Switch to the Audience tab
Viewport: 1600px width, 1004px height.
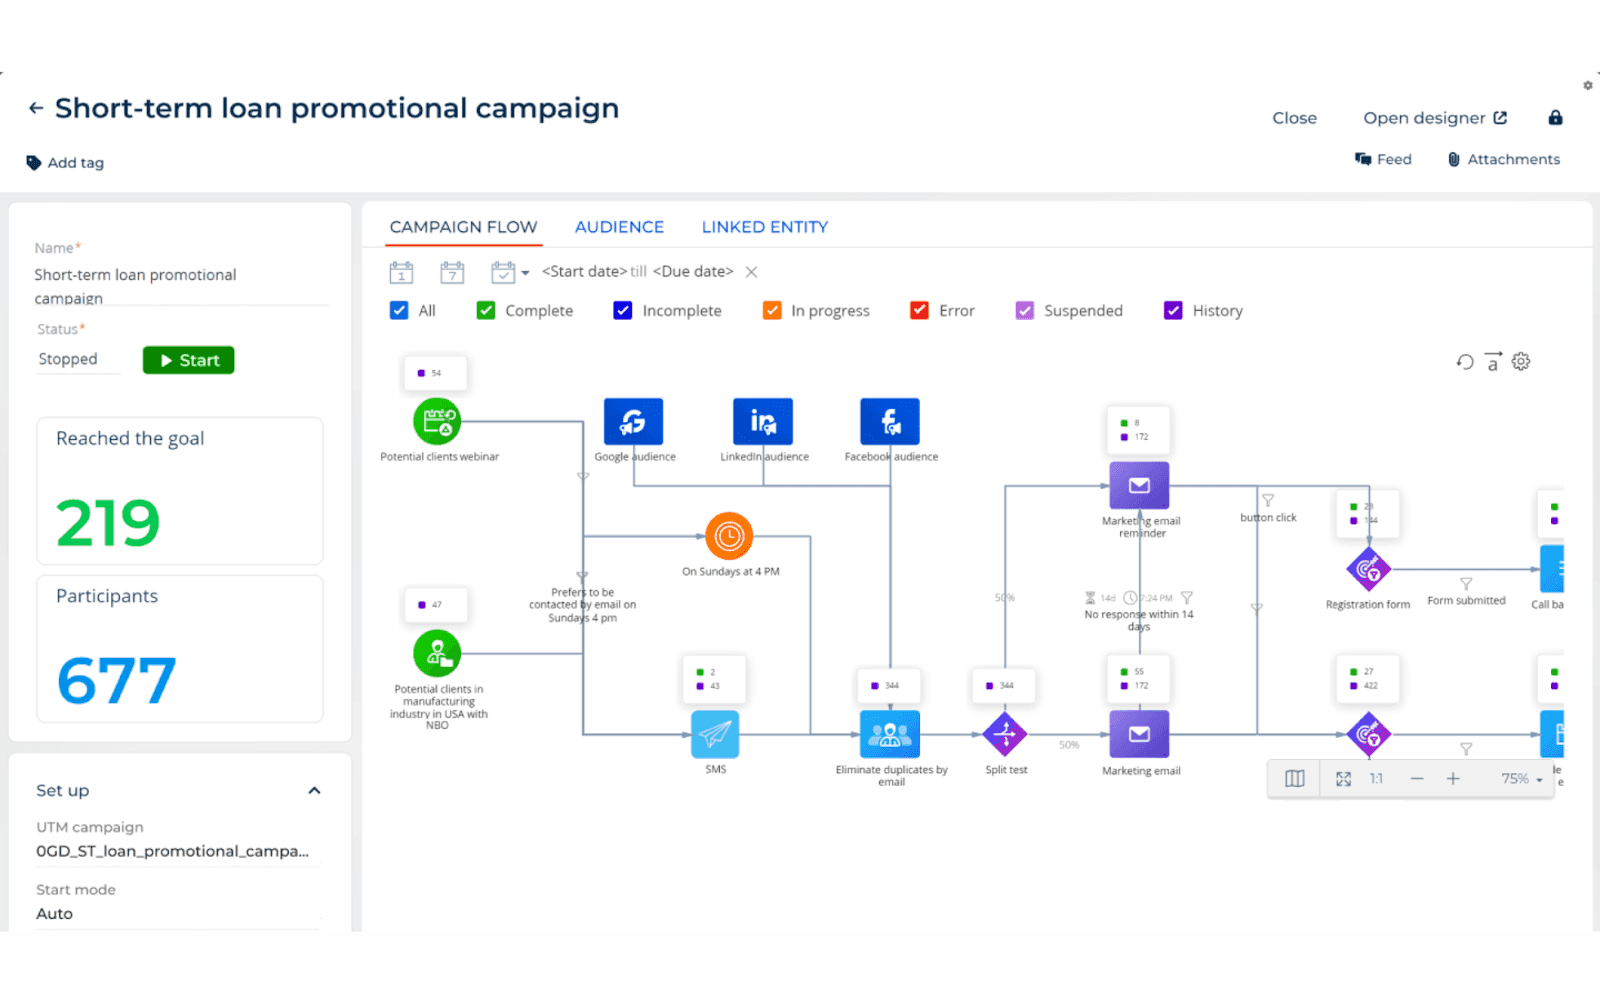point(619,226)
